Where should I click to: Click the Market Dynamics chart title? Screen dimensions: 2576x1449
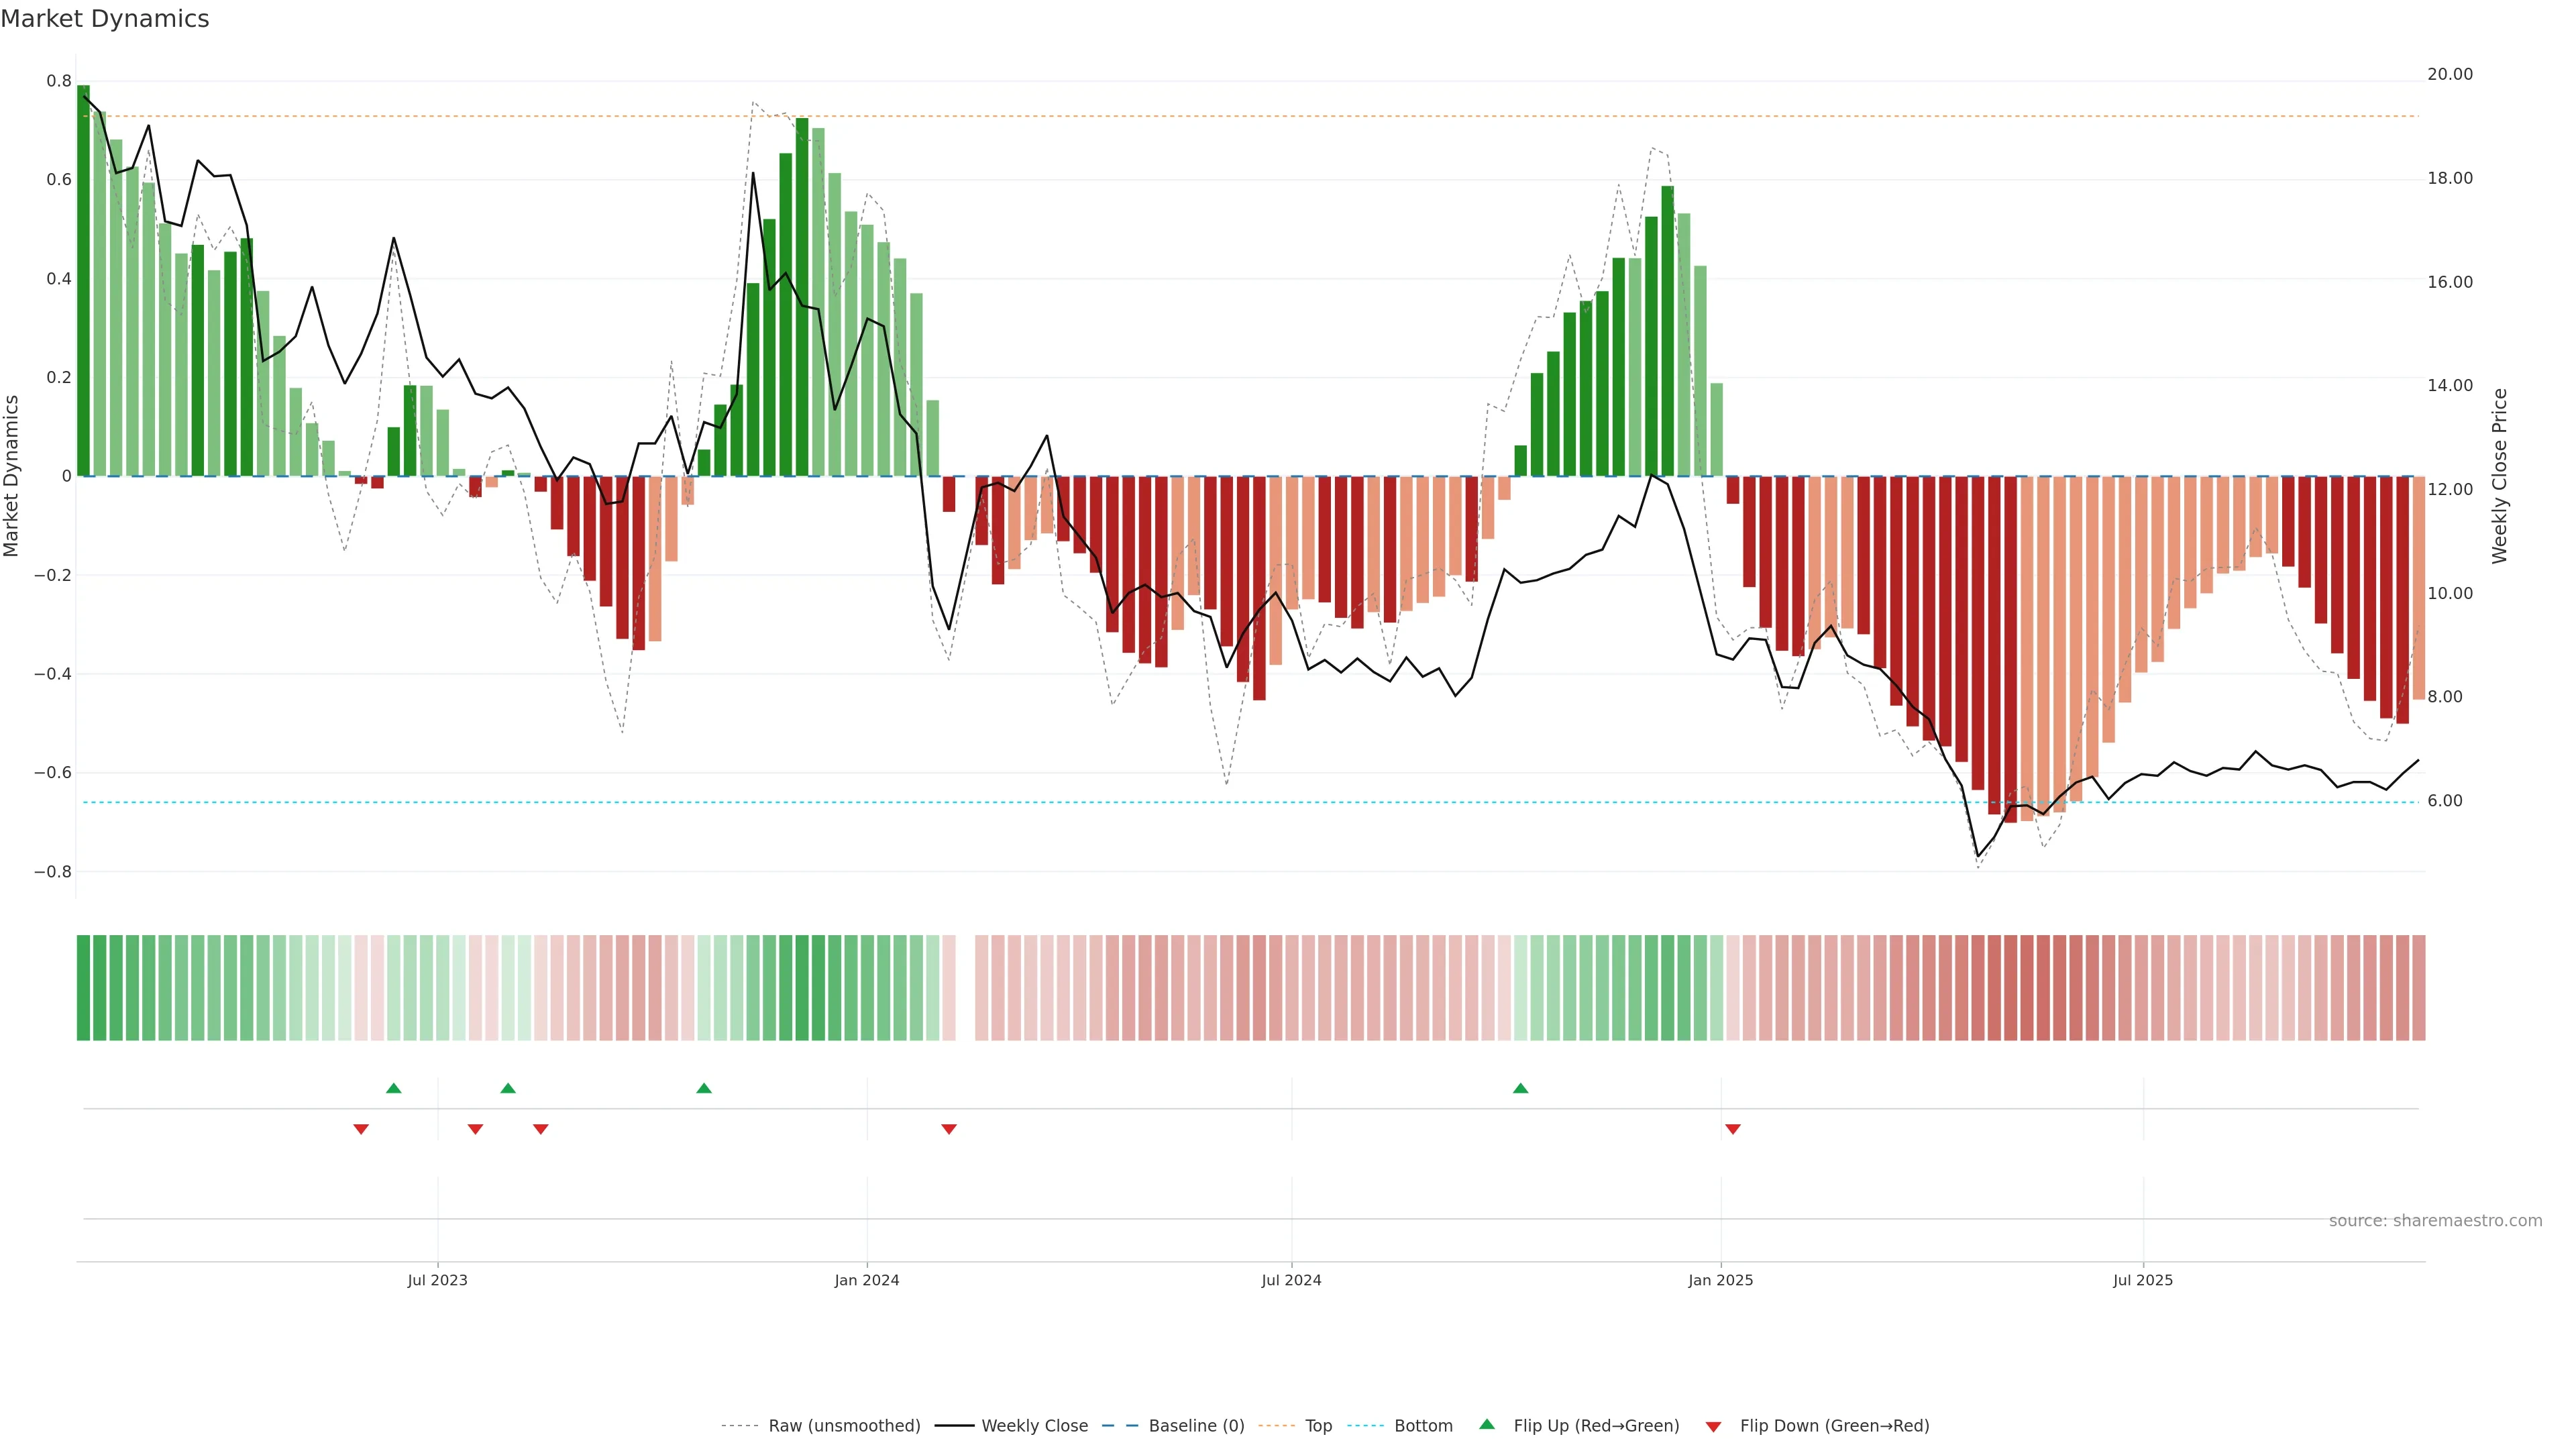tap(105, 19)
